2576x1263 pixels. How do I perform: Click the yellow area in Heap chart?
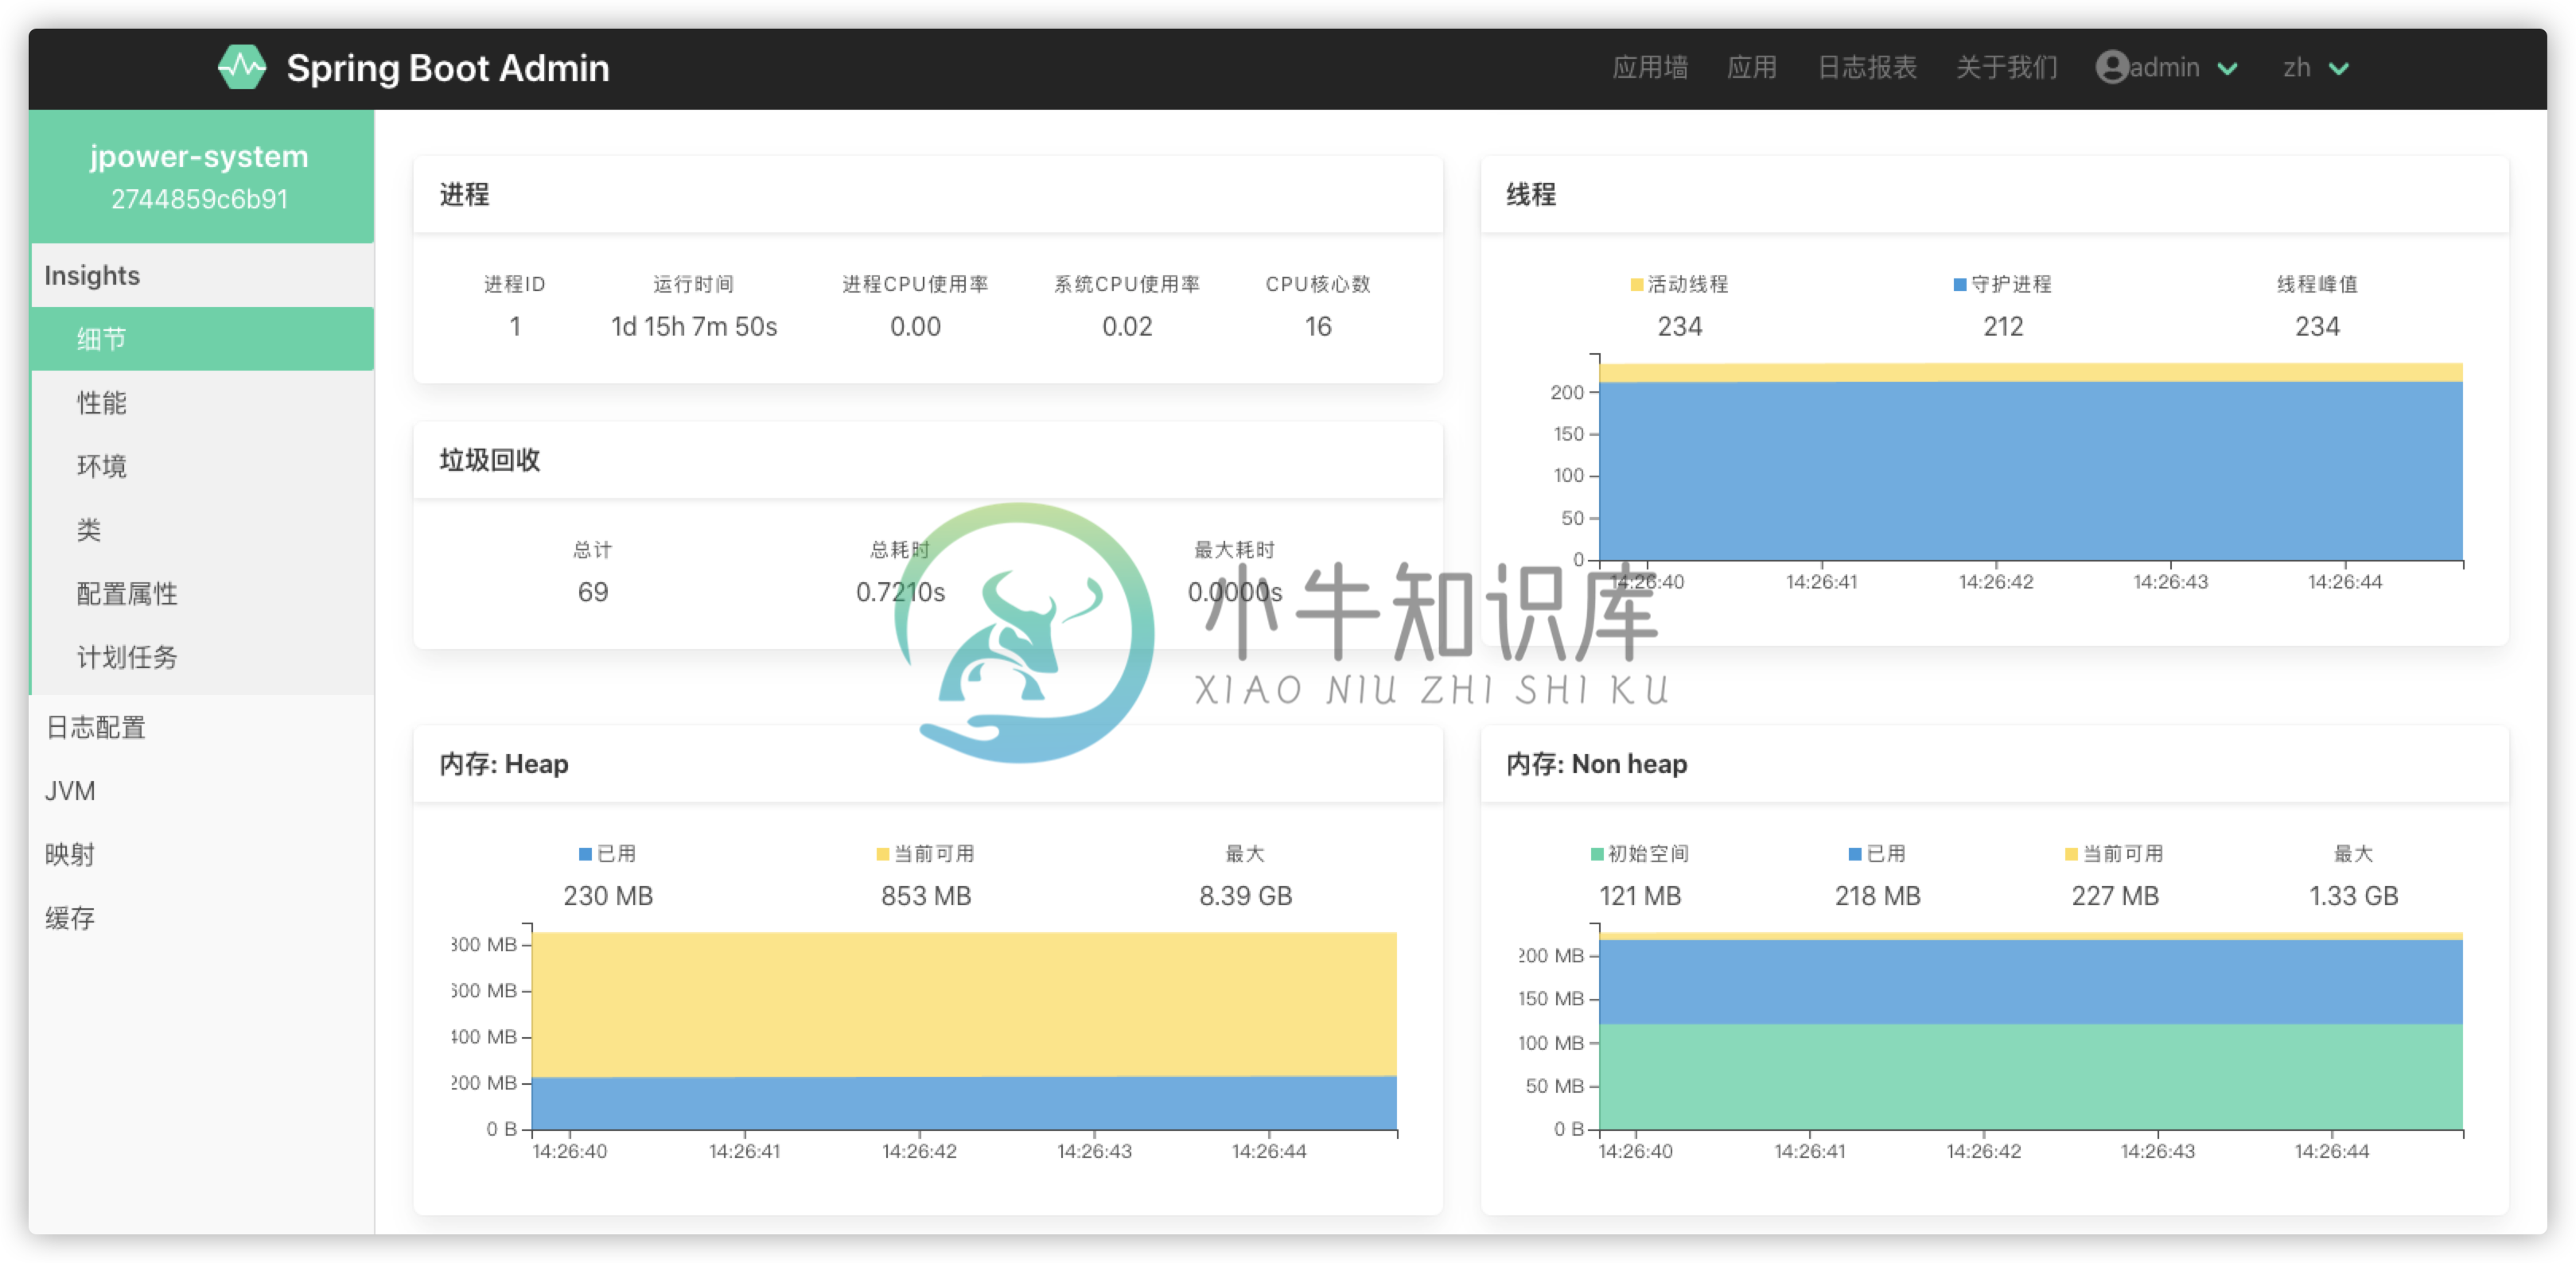[964, 1004]
